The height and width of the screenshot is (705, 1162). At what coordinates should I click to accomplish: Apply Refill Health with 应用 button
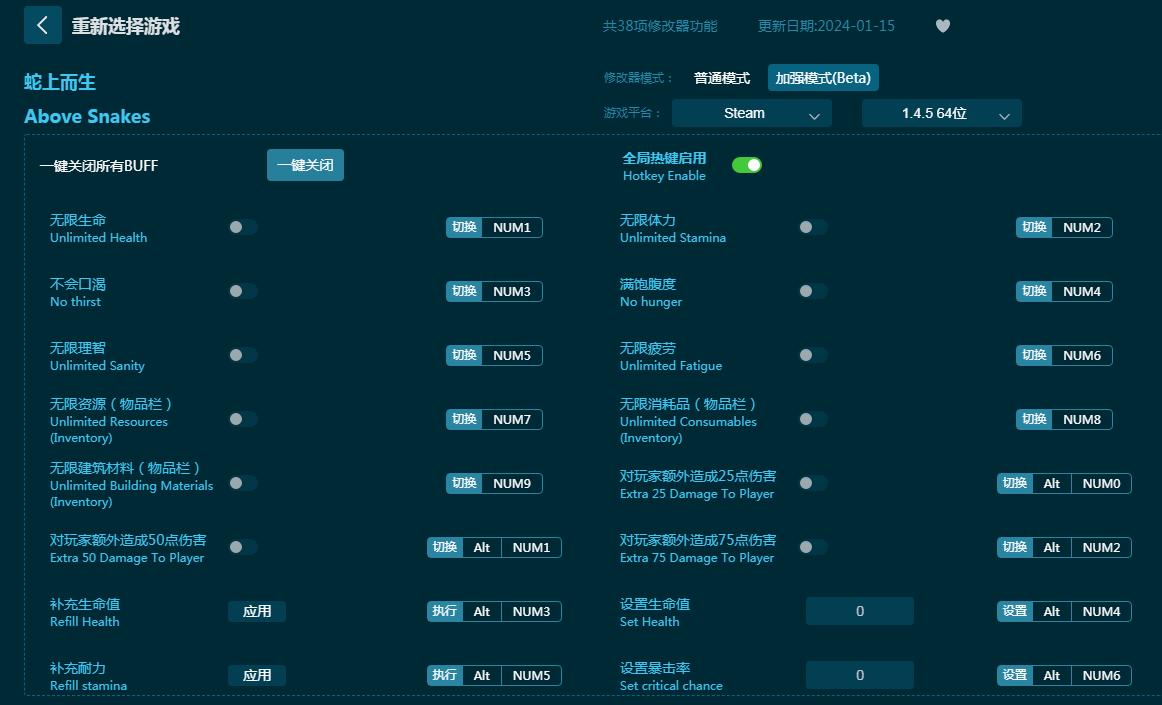click(257, 611)
